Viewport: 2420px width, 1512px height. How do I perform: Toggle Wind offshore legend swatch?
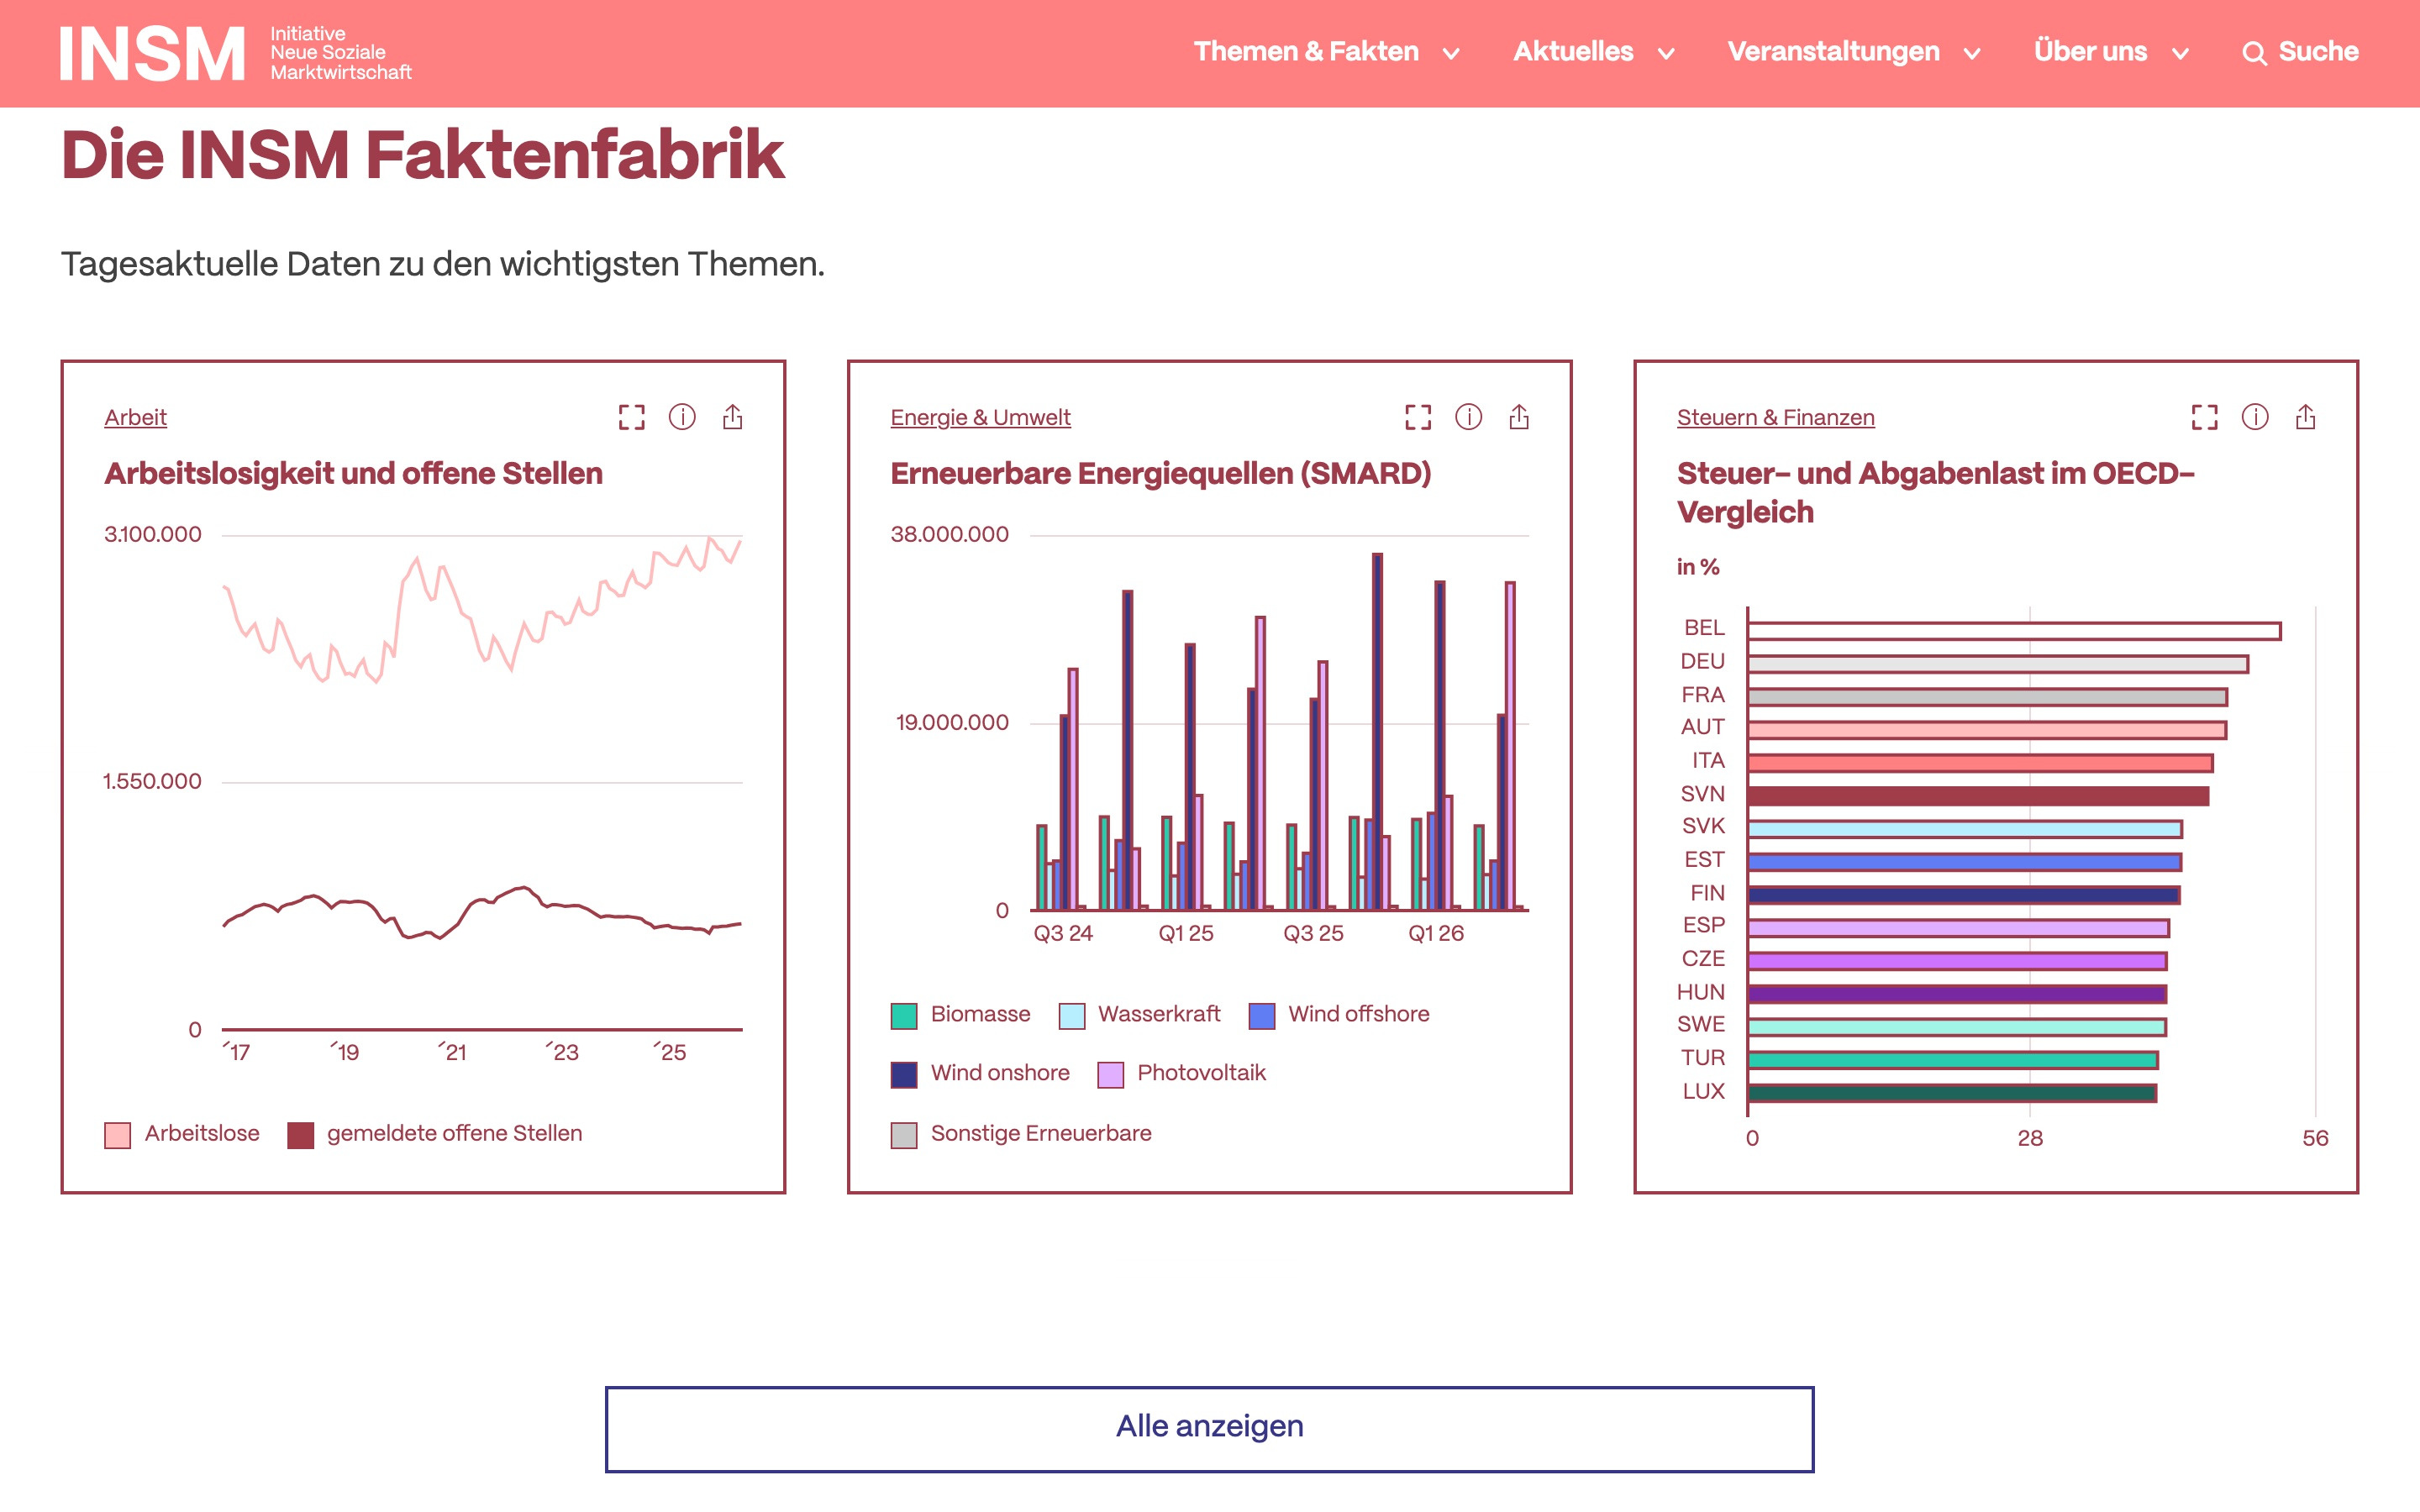click(1261, 1016)
